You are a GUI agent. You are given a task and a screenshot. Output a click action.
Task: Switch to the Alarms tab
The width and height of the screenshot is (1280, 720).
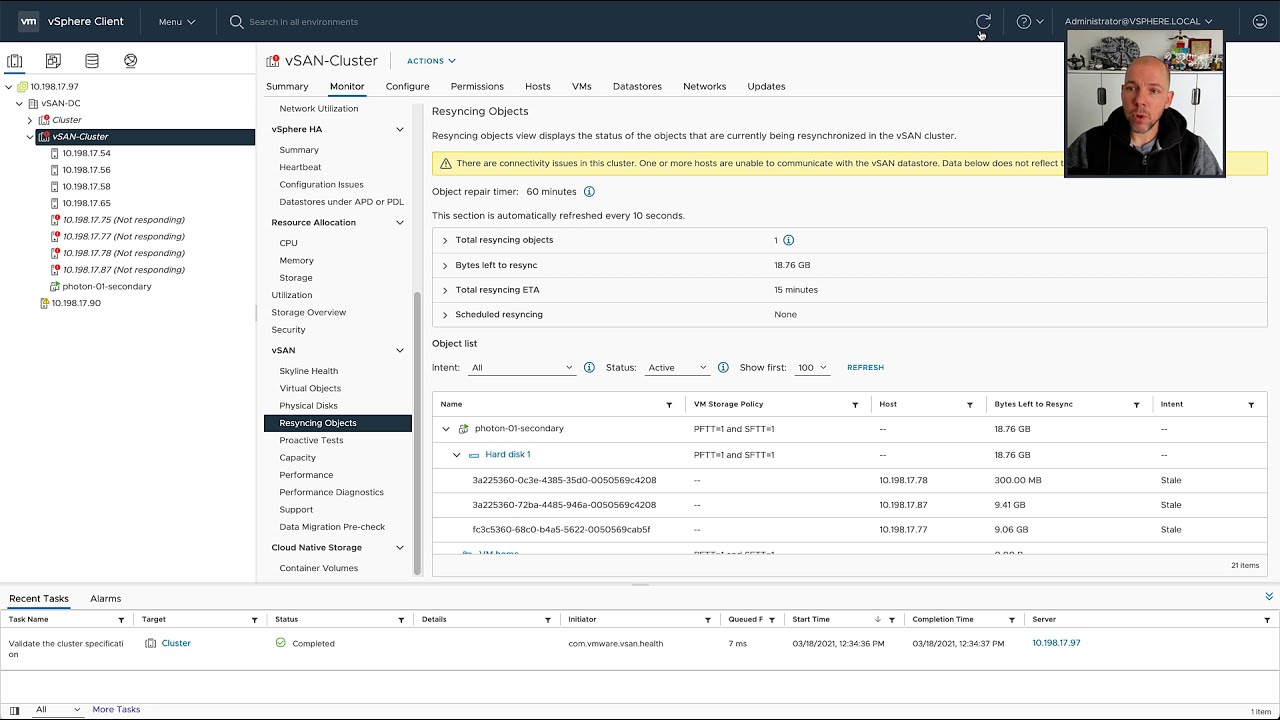[105, 598]
